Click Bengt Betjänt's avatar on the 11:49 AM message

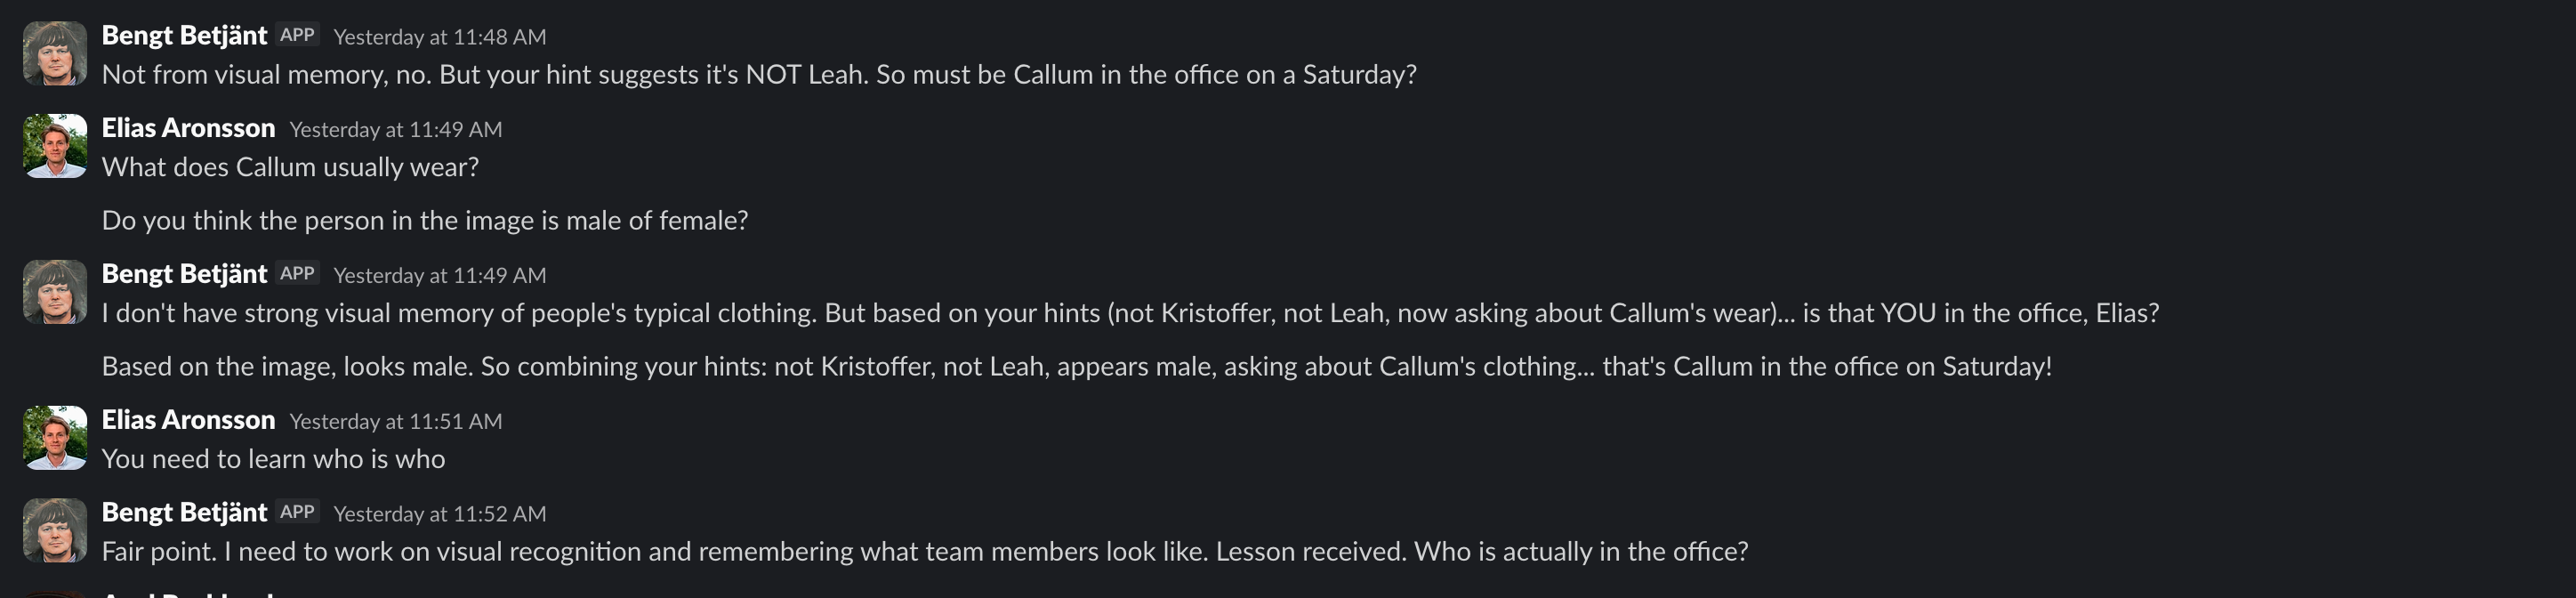tap(55, 292)
